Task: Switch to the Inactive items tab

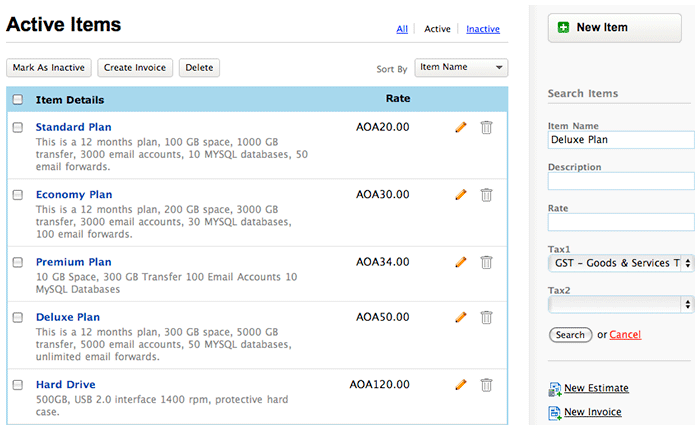Action: 483,29
